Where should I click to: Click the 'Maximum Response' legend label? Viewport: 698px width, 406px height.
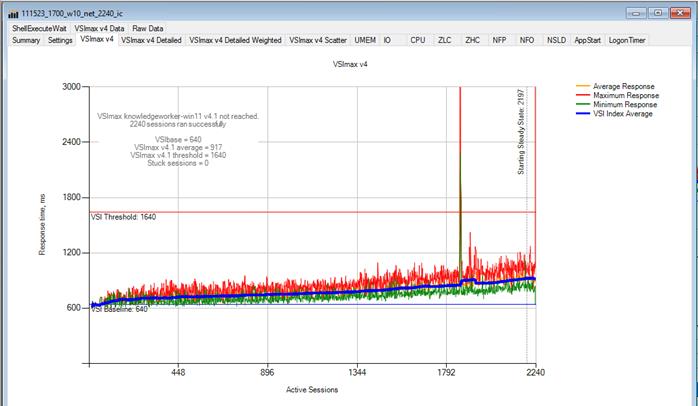click(626, 95)
